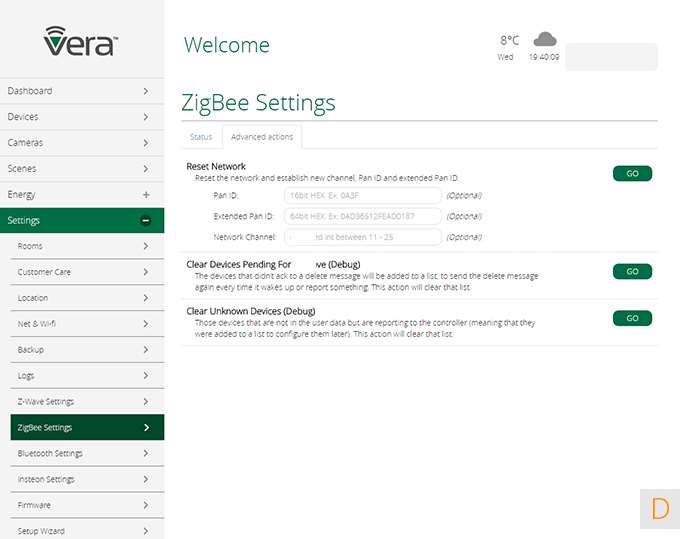The width and height of the screenshot is (690, 539).
Task: Click the Cameras chevron arrow
Action: [146, 143]
